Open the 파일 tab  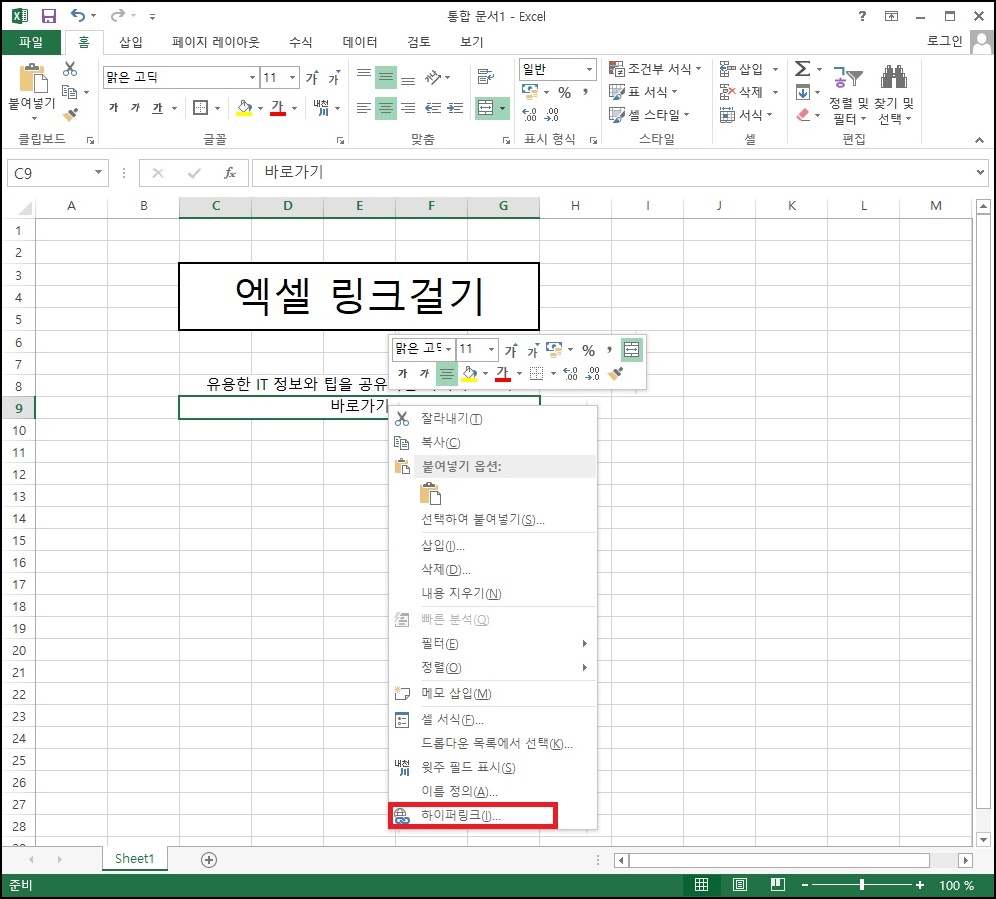tap(31, 42)
